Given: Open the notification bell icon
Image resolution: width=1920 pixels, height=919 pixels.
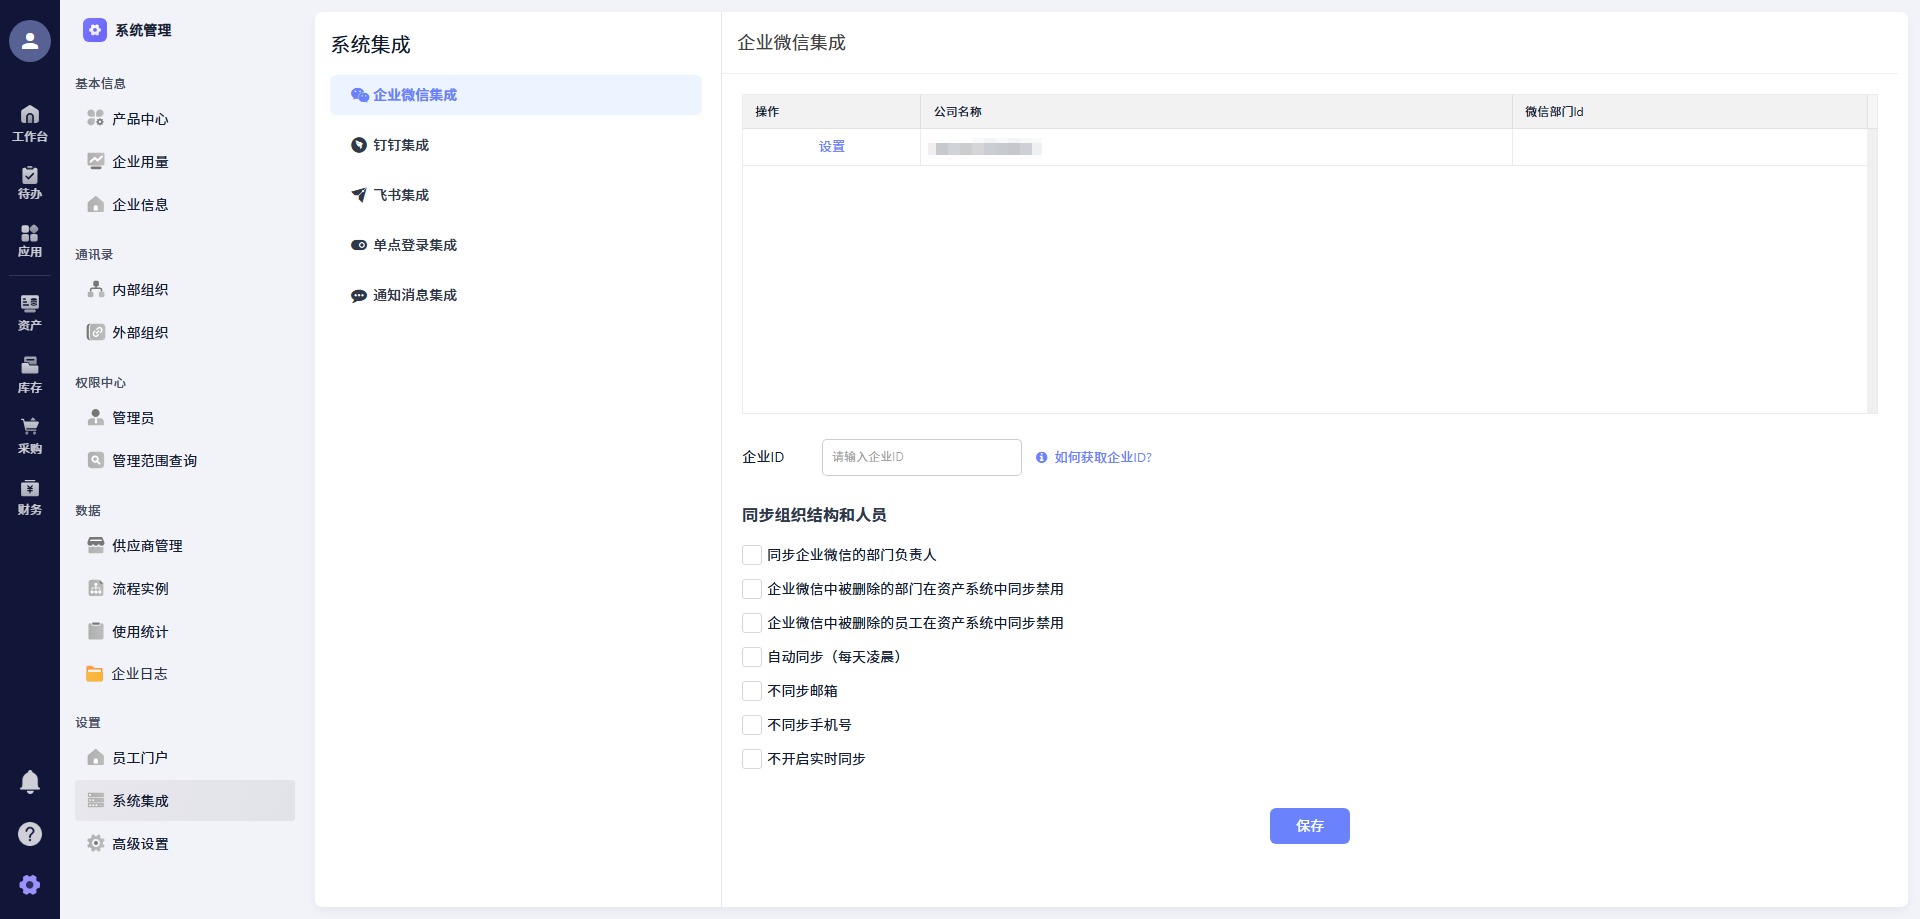Looking at the screenshot, I should 30,782.
